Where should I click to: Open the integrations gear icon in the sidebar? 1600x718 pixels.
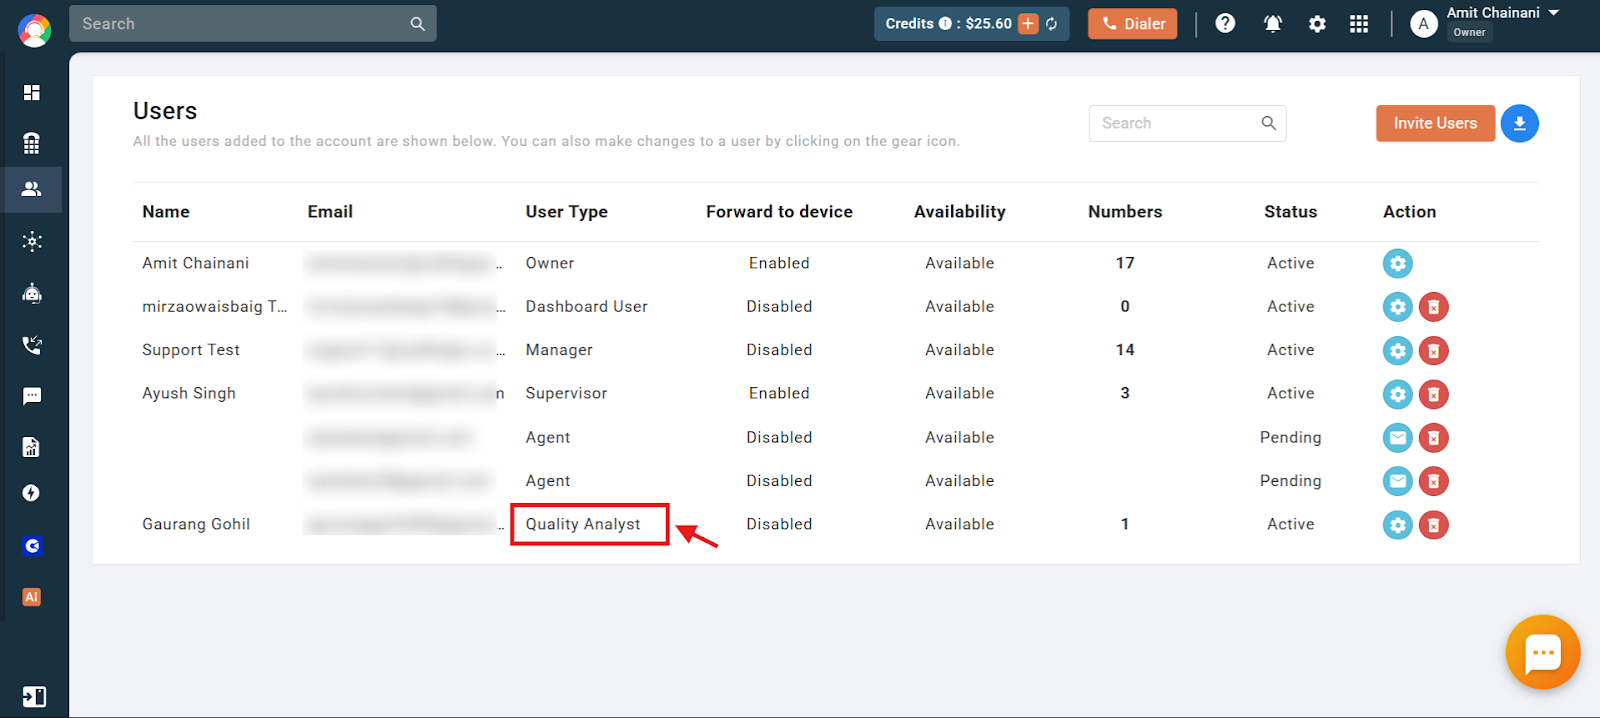pos(32,241)
